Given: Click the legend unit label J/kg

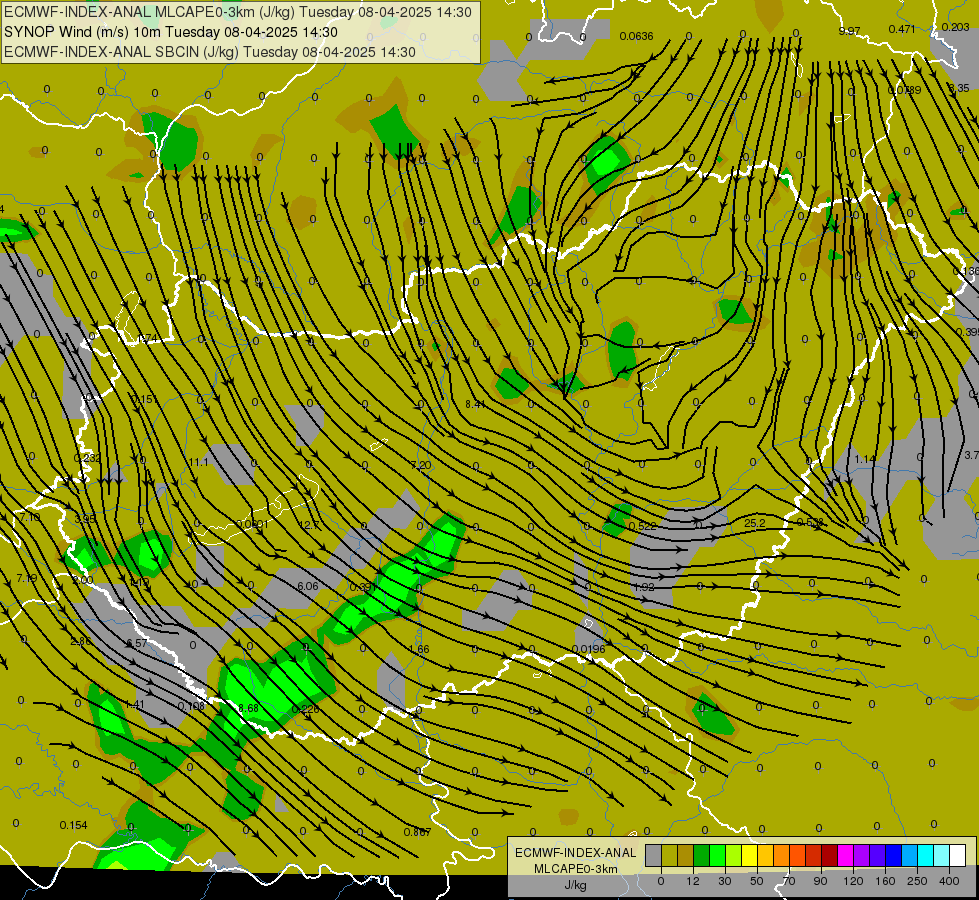Looking at the screenshot, I should tap(576, 885).
